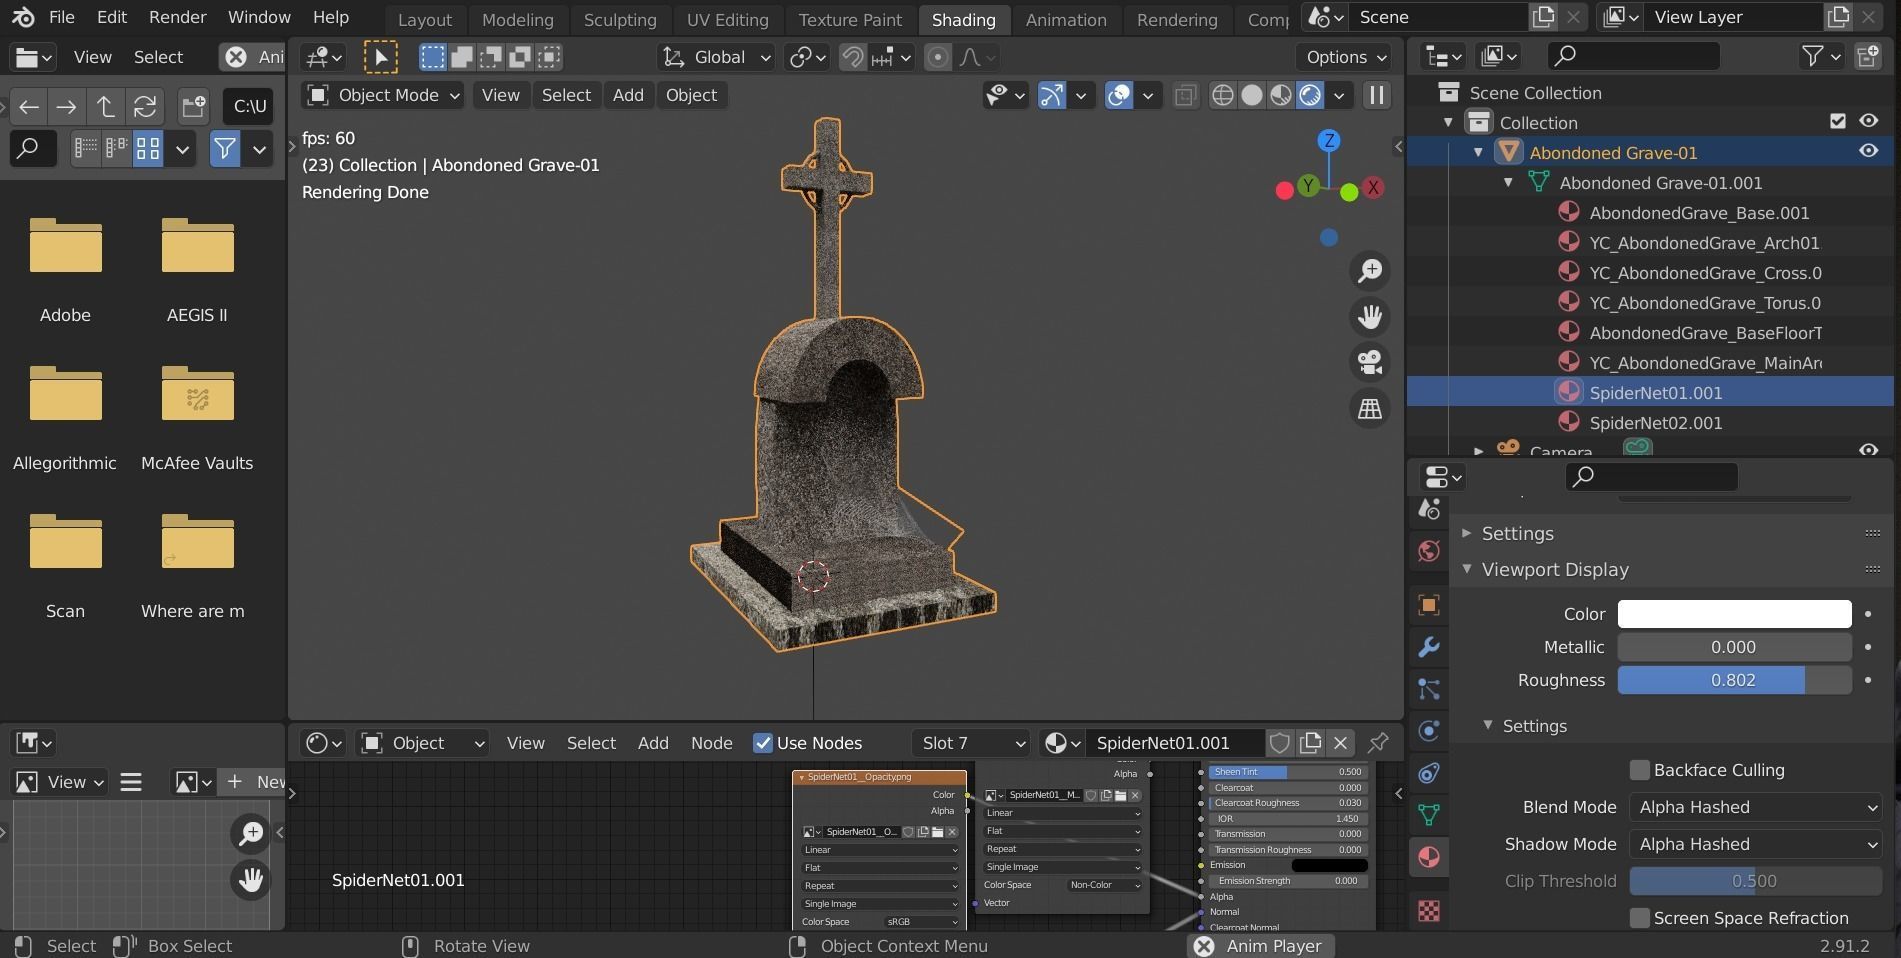Select wireframe viewport shading
Image resolution: width=1901 pixels, height=958 pixels.
point(1222,95)
